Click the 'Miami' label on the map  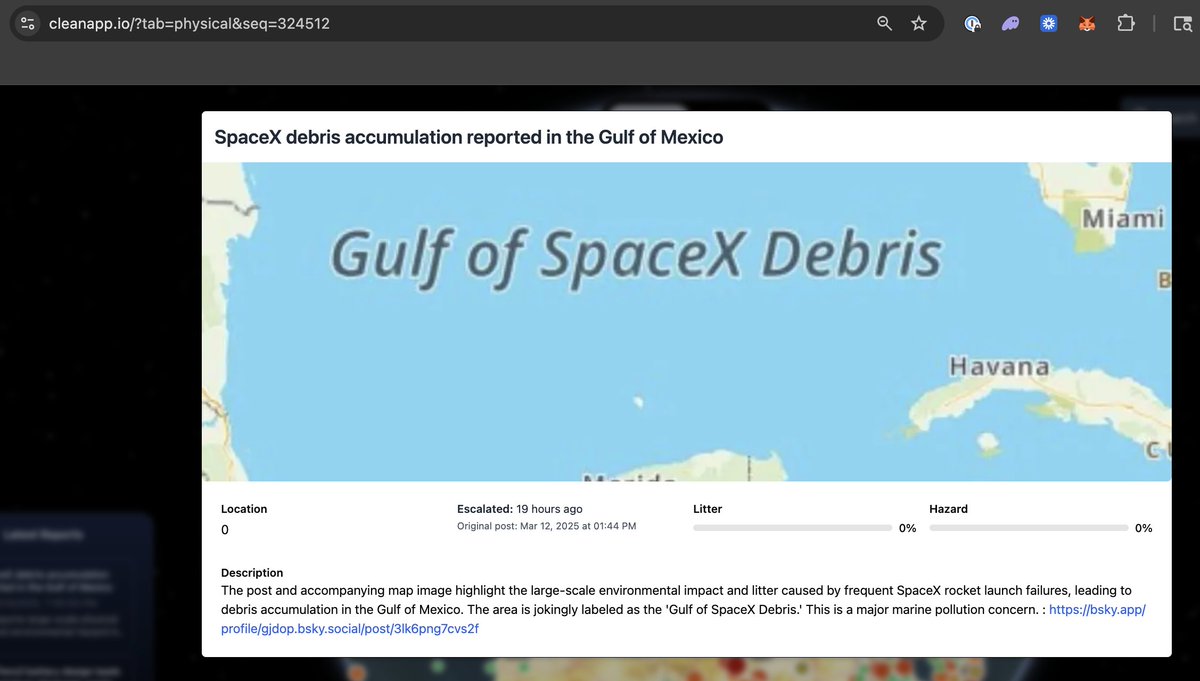1123,218
